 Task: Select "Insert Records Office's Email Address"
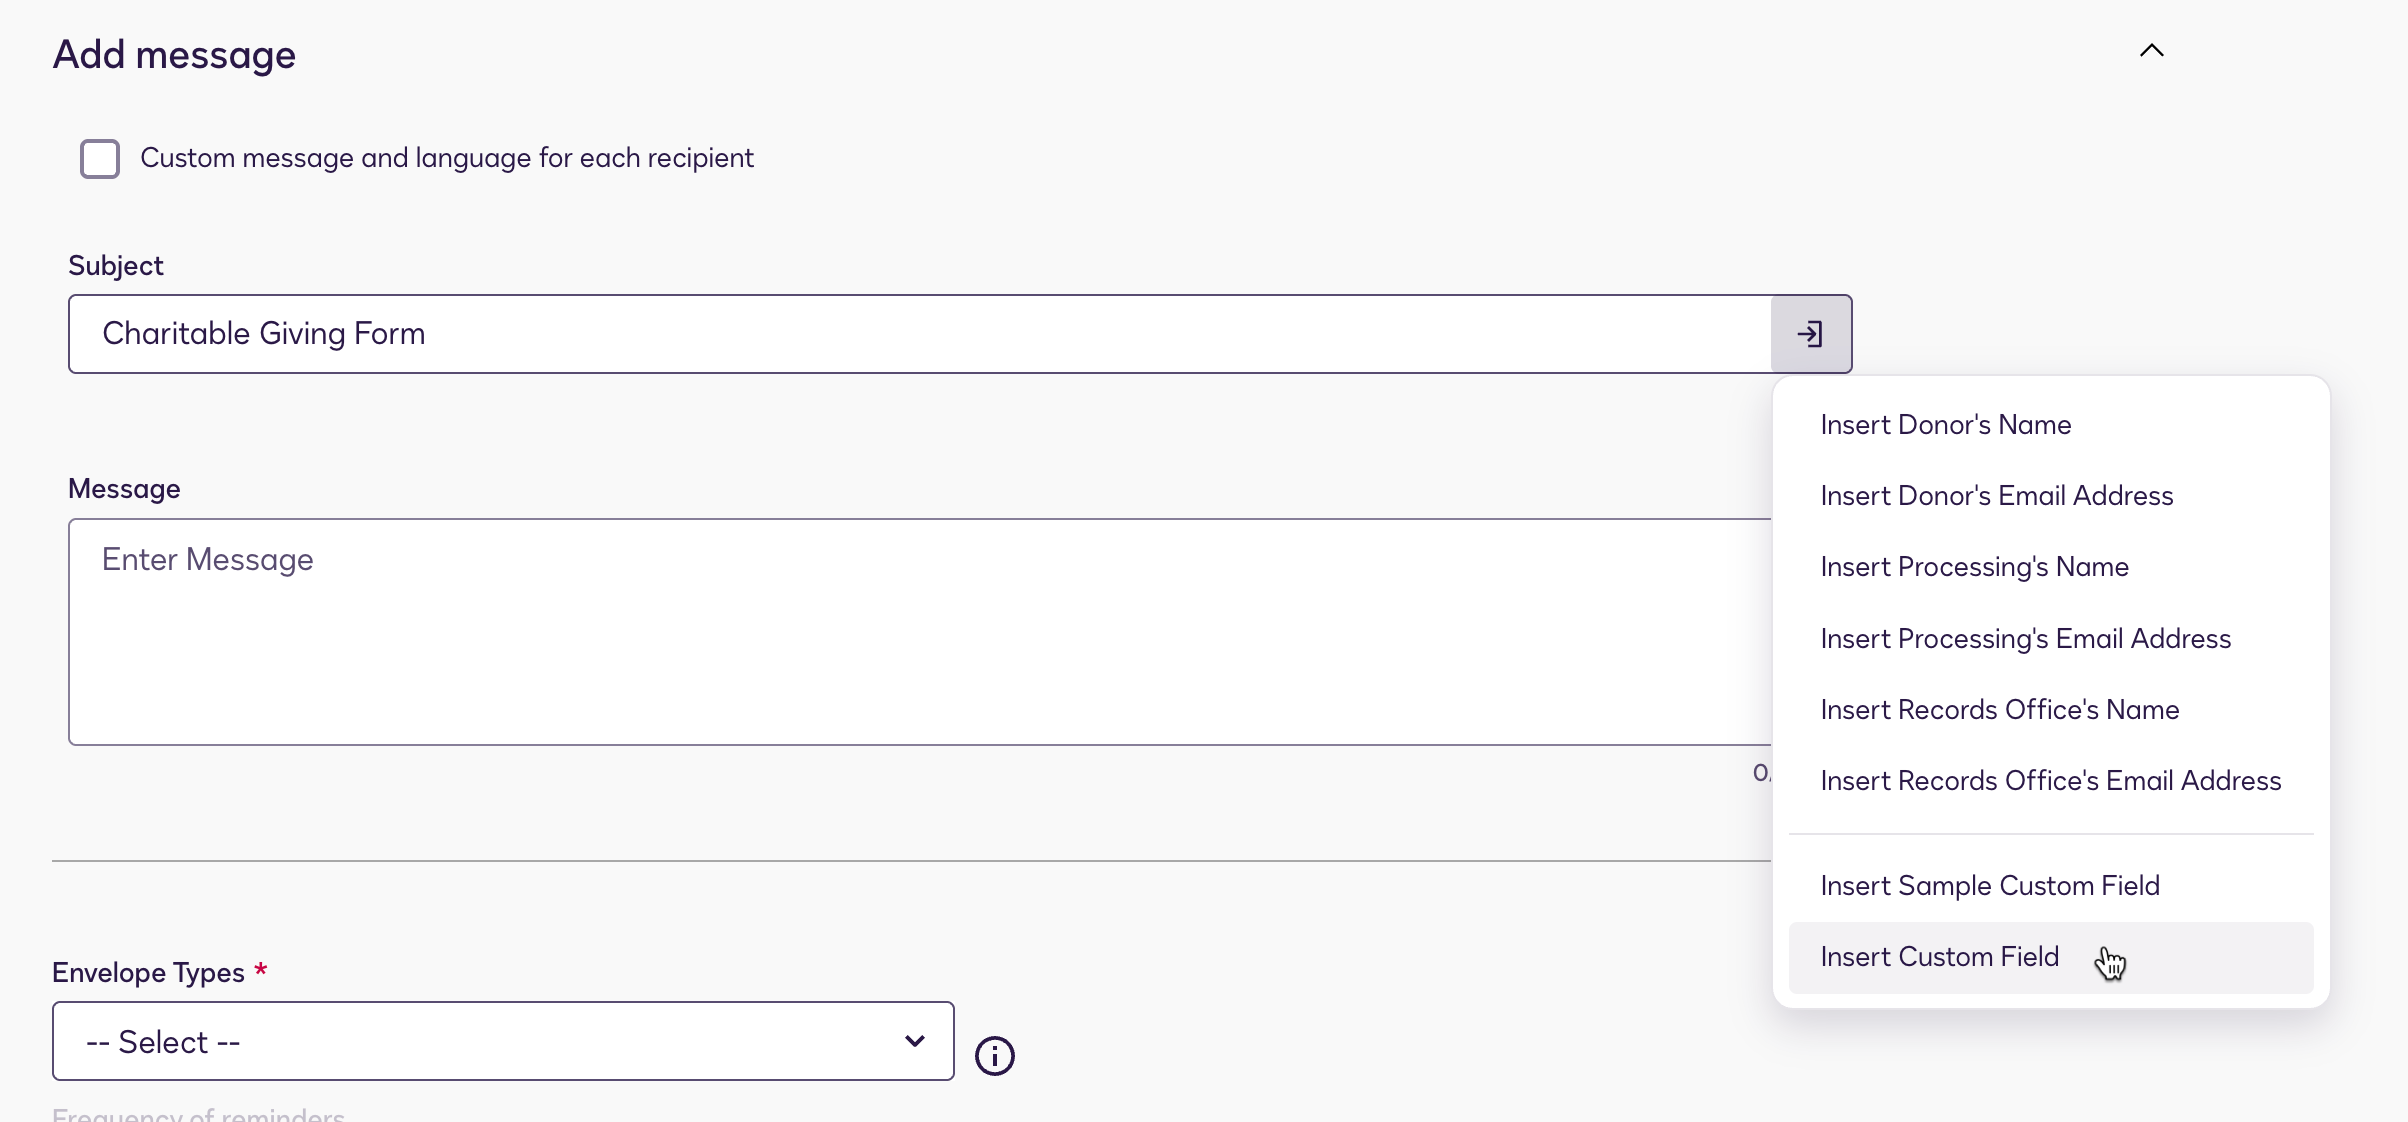pyautogui.click(x=2050, y=781)
